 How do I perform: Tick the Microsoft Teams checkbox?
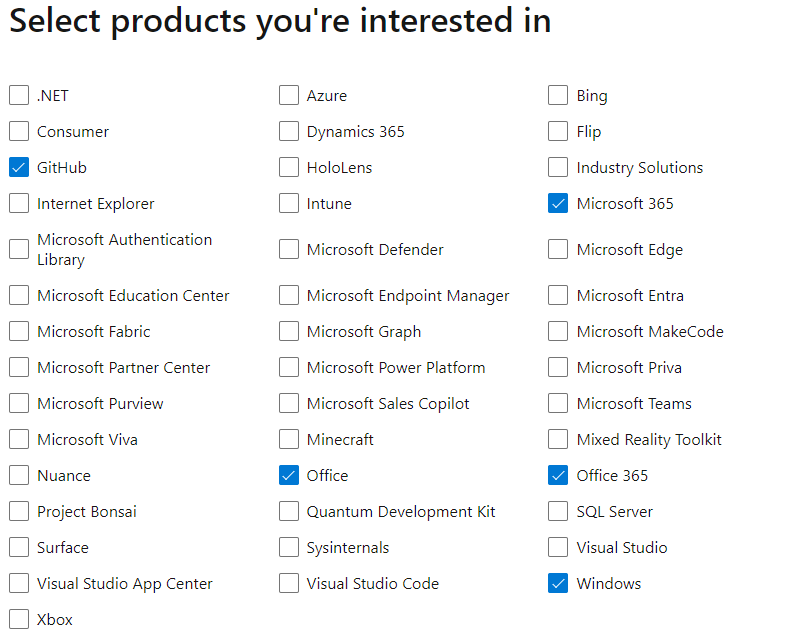point(558,404)
